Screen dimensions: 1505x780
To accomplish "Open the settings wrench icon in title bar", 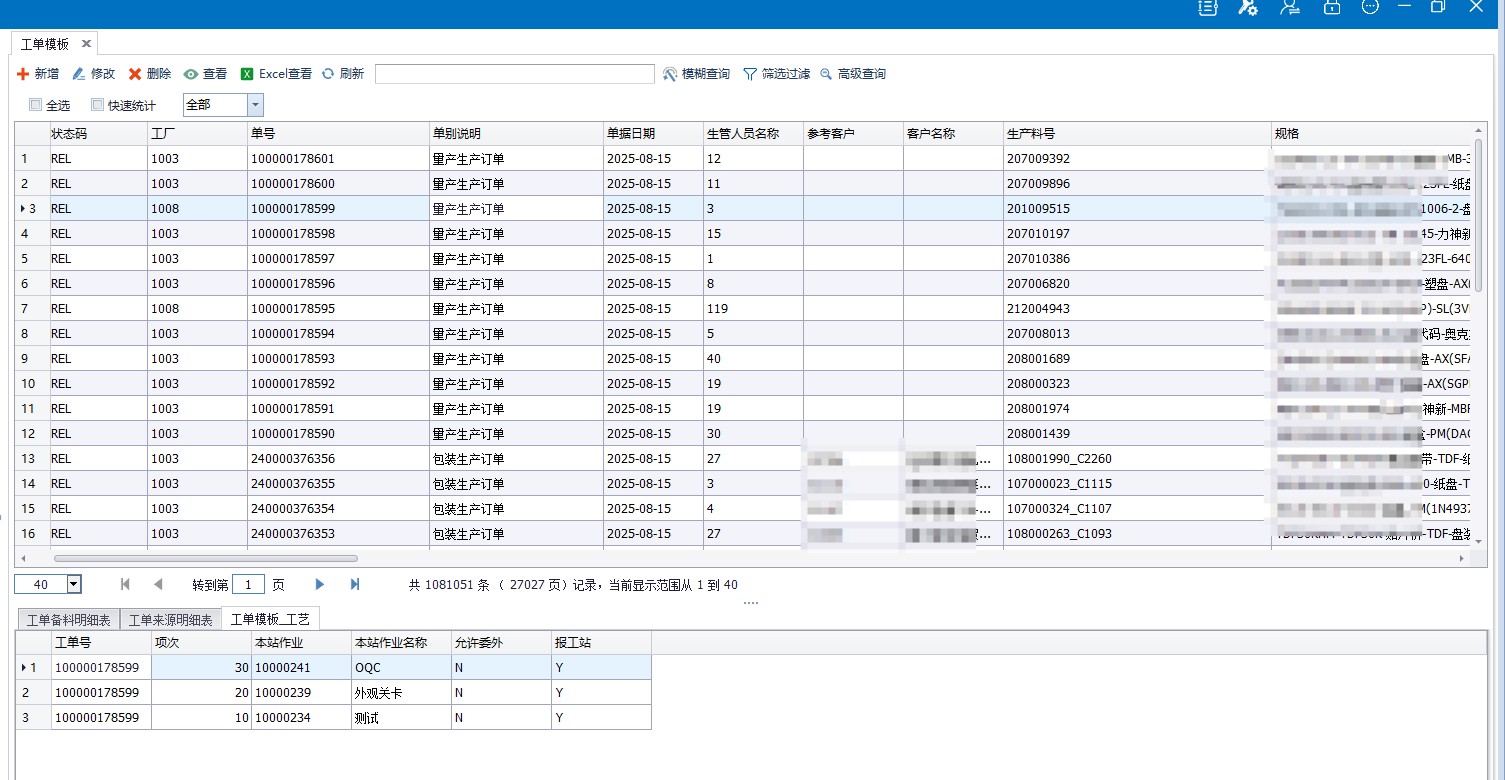I will [x=1247, y=7].
